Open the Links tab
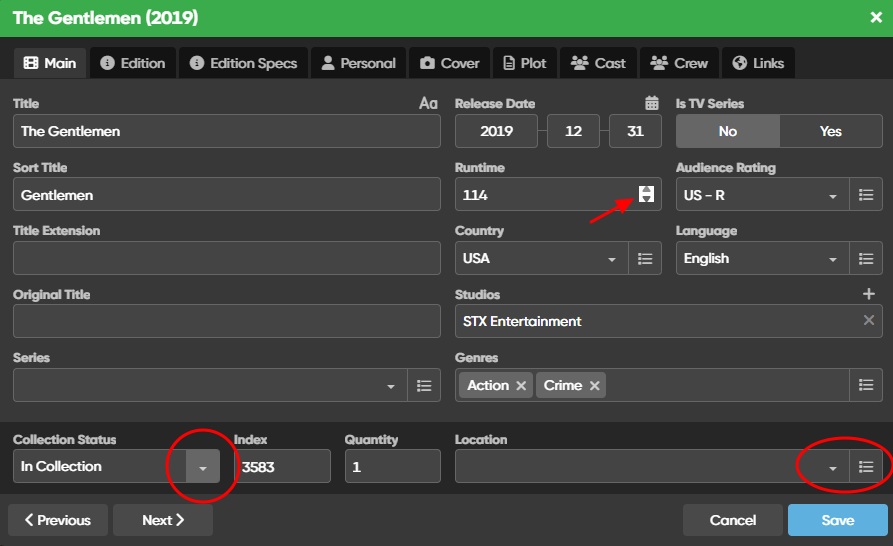The width and height of the screenshot is (893, 546). 759,63
